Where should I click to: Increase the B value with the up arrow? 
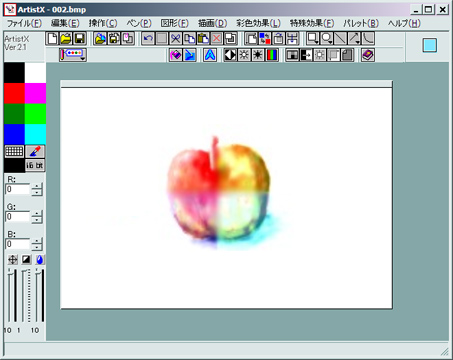(37, 241)
